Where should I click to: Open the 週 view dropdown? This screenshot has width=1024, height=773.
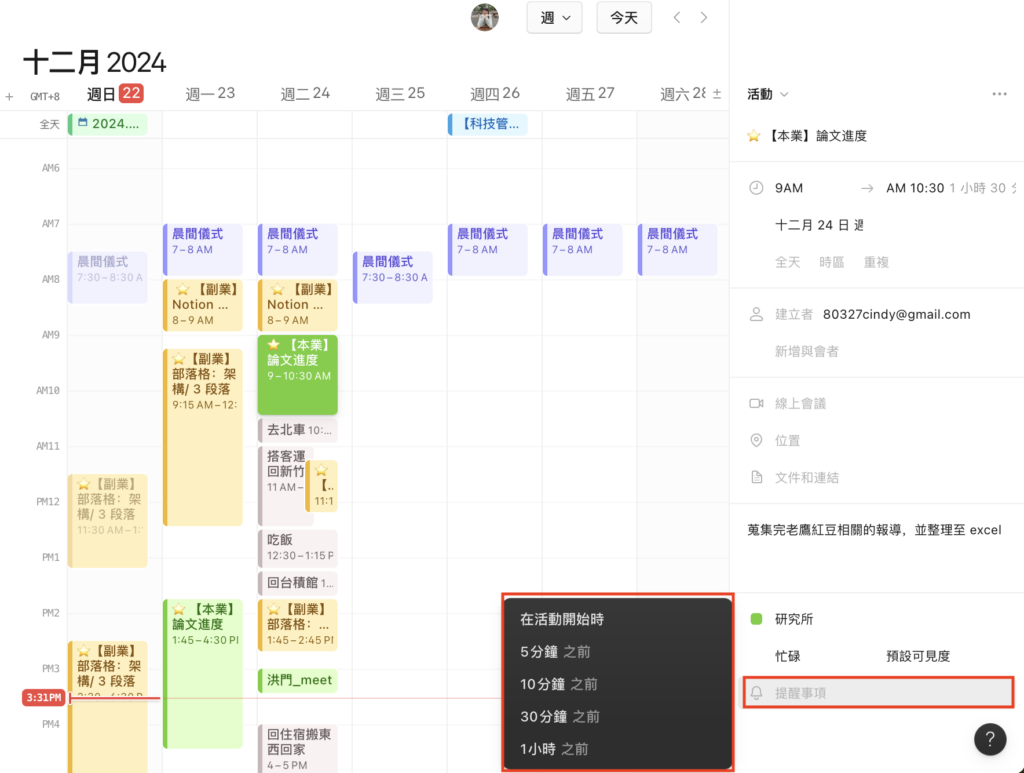coord(554,18)
